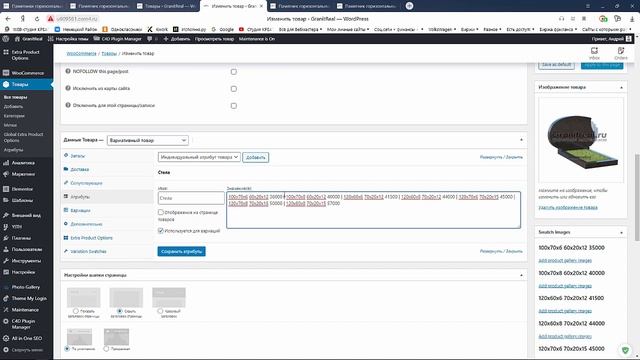The height and width of the screenshot is (360, 640).
Task: Open Пользователи in the admin sidebar
Action: pos(27,249)
